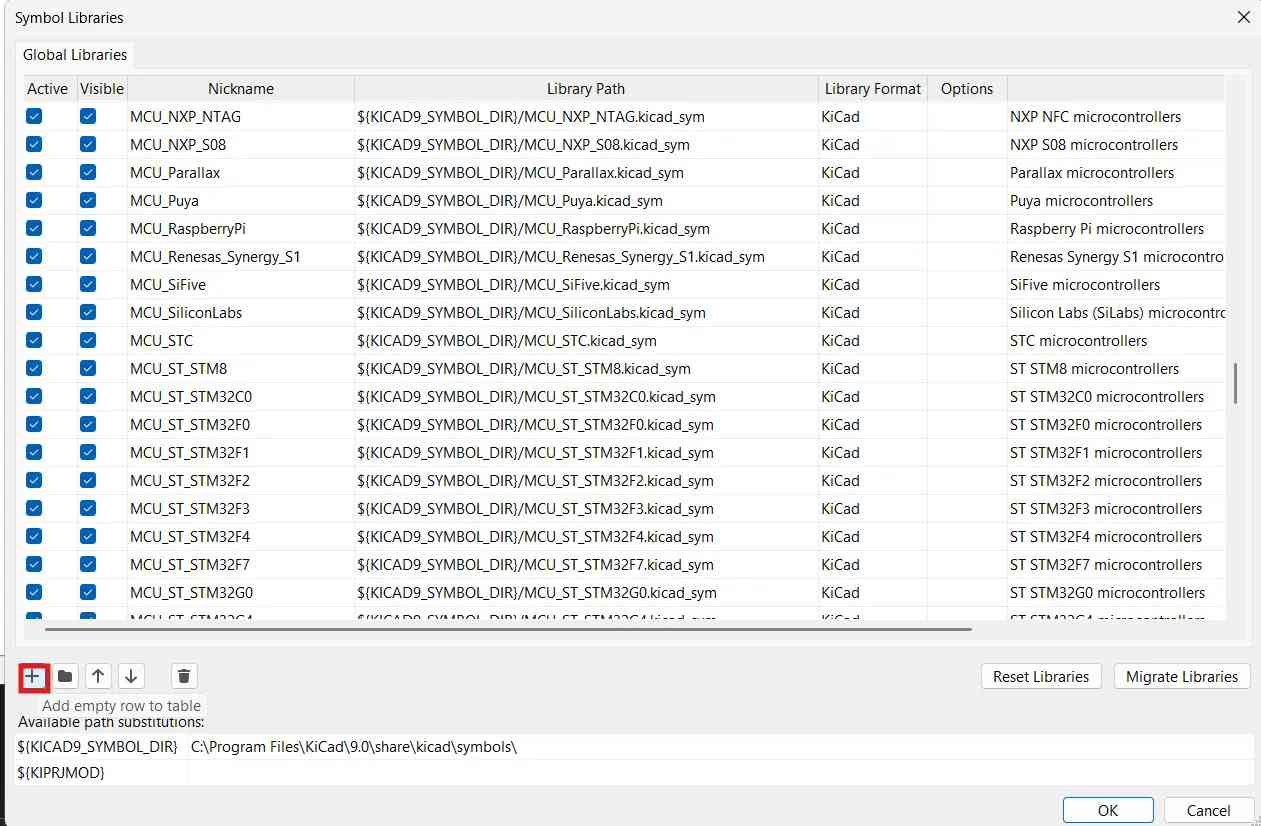Click the Visible column header

(x=101, y=89)
